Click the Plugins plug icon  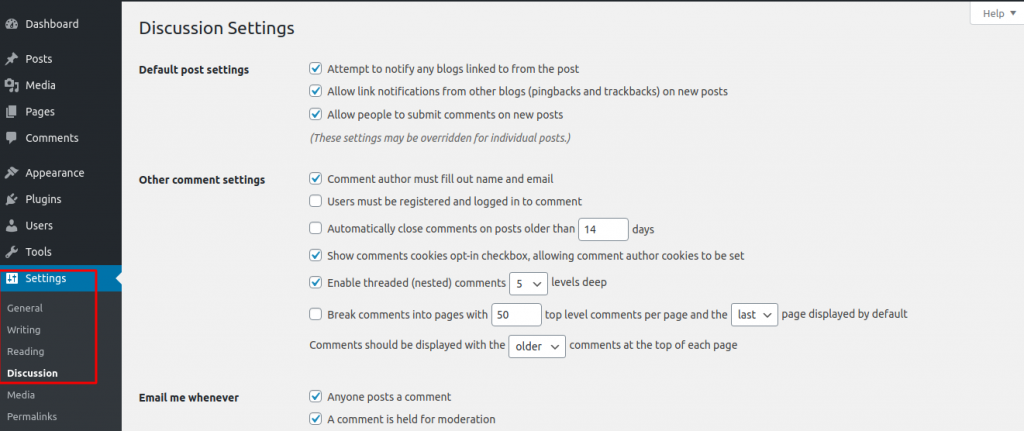pyautogui.click(x=12, y=199)
